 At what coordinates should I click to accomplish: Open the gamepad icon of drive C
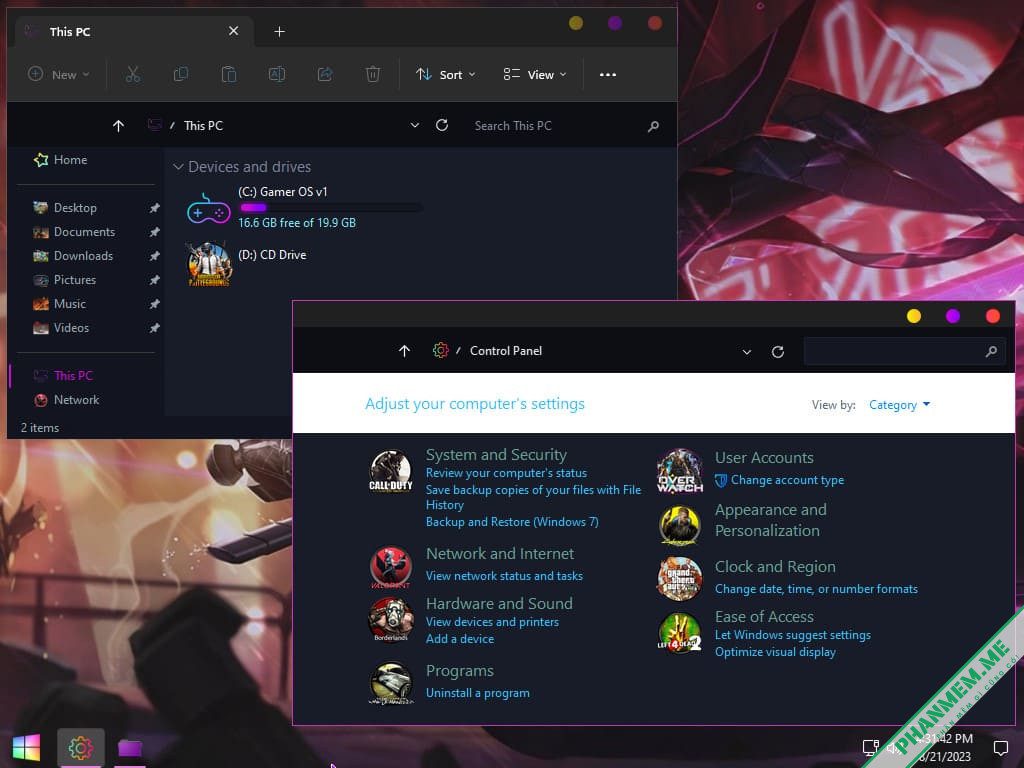tap(208, 209)
